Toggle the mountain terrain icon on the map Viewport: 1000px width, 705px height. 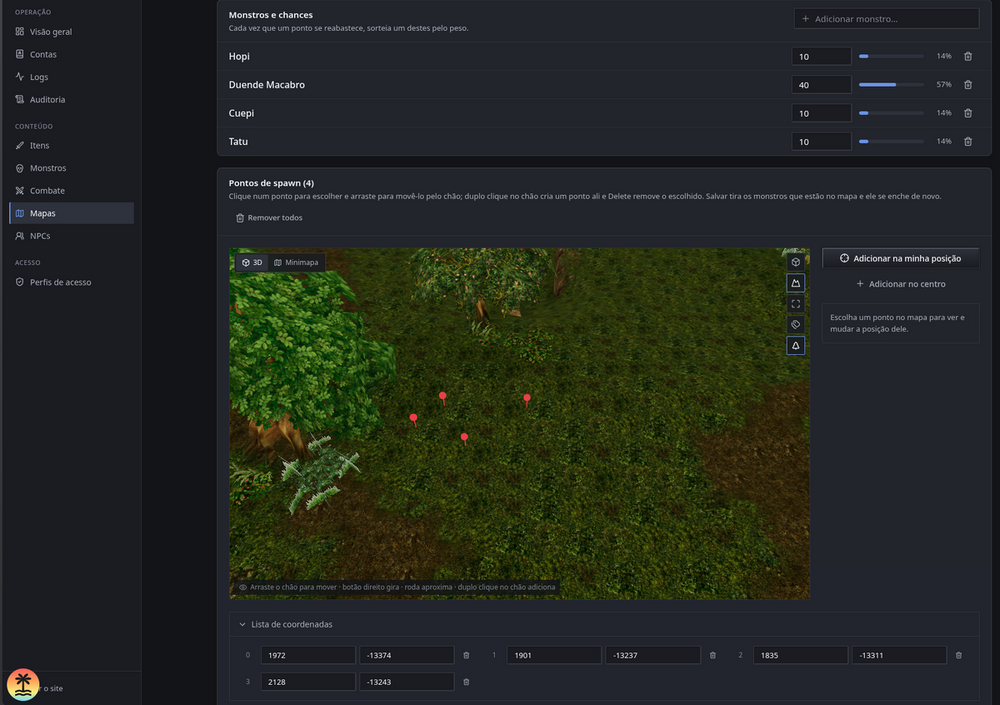(x=795, y=283)
